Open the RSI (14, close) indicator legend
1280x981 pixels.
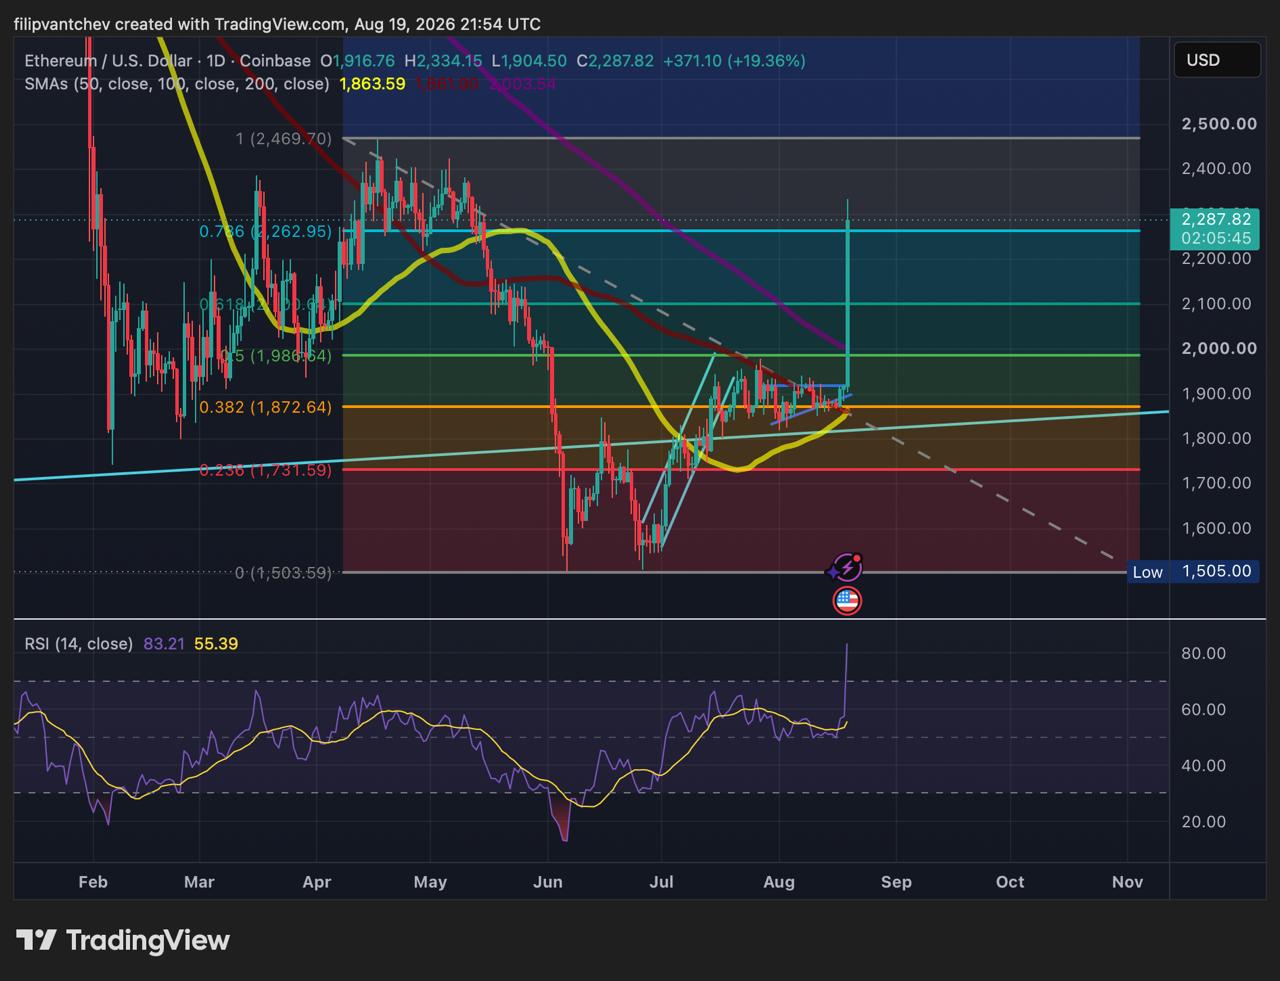point(78,644)
